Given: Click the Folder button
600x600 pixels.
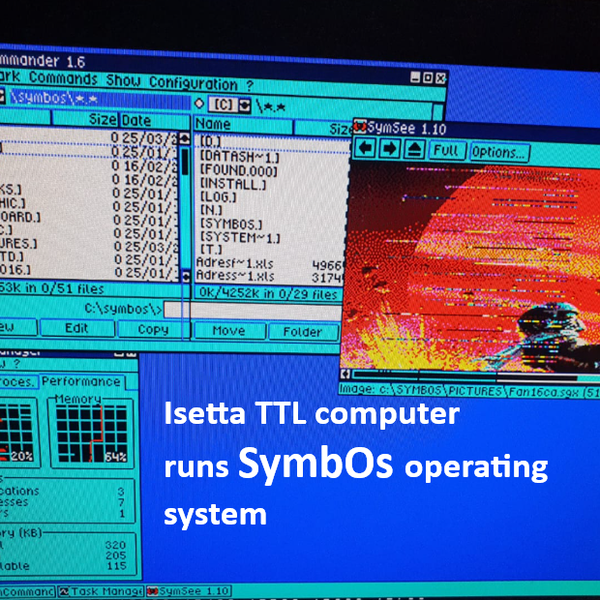Looking at the screenshot, I should 303,332.
